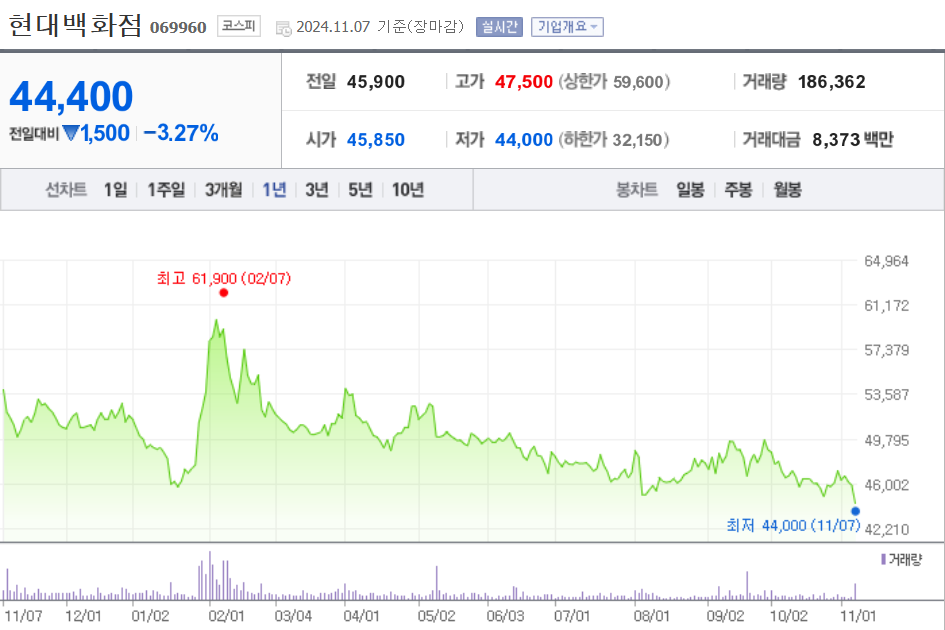This screenshot has width=945, height=630.
Task: Click the 64,964 y-axis price label
Action: pyautogui.click(x=886, y=261)
